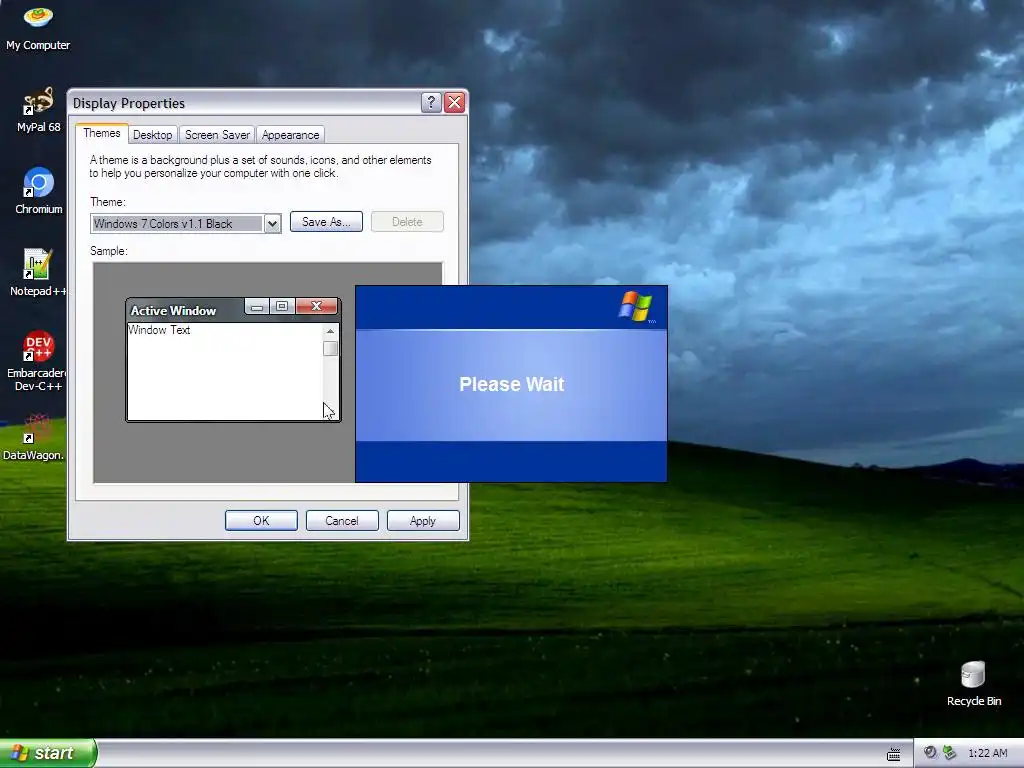Launch MyPal 68 browser shortcut
The width and height of the screenshot is (1024, 768).
38,110
